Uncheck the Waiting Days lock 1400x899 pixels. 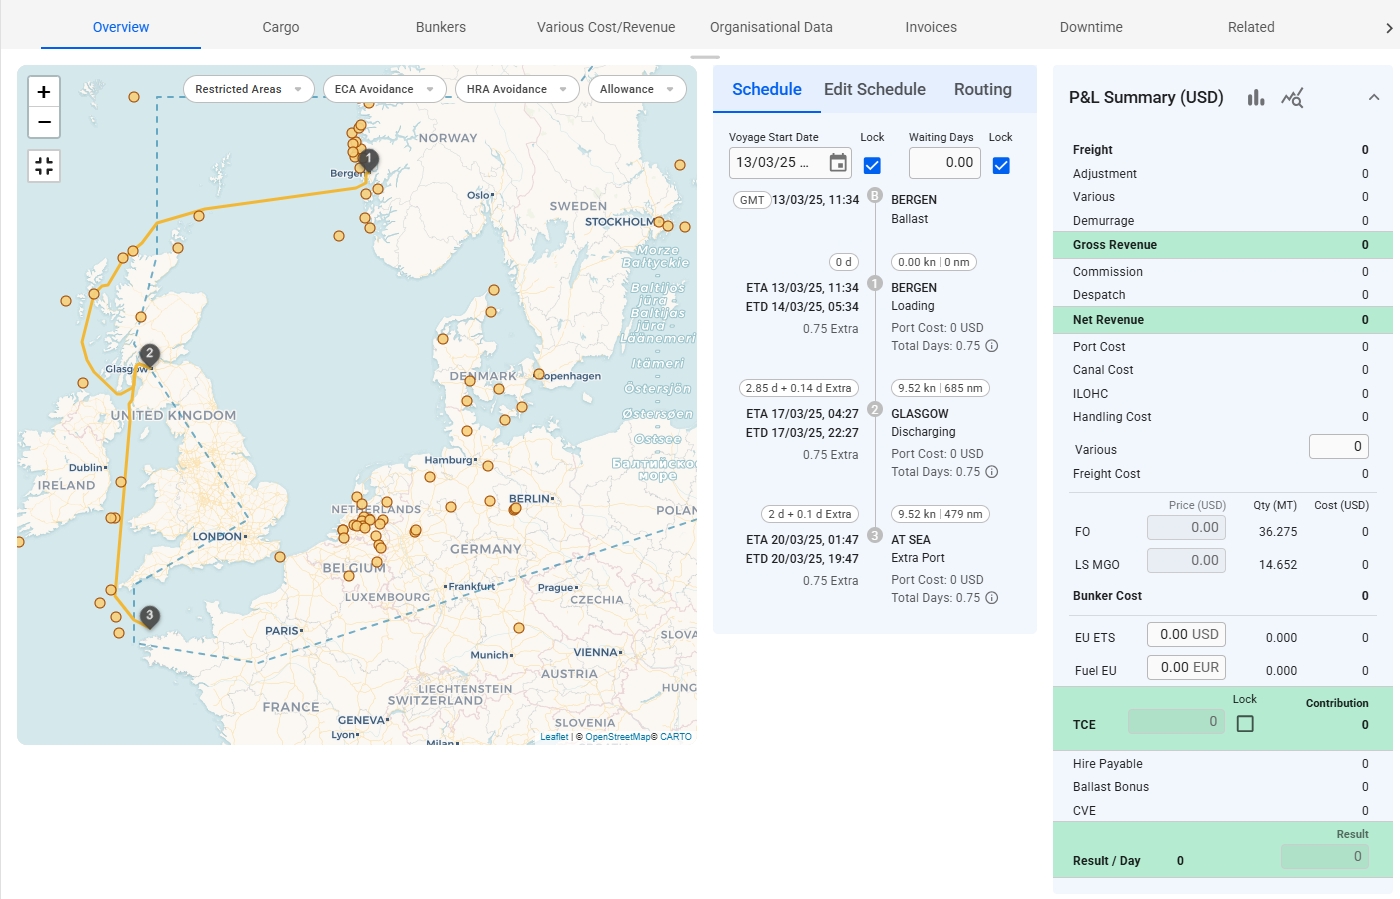[x=1000, y=165]
